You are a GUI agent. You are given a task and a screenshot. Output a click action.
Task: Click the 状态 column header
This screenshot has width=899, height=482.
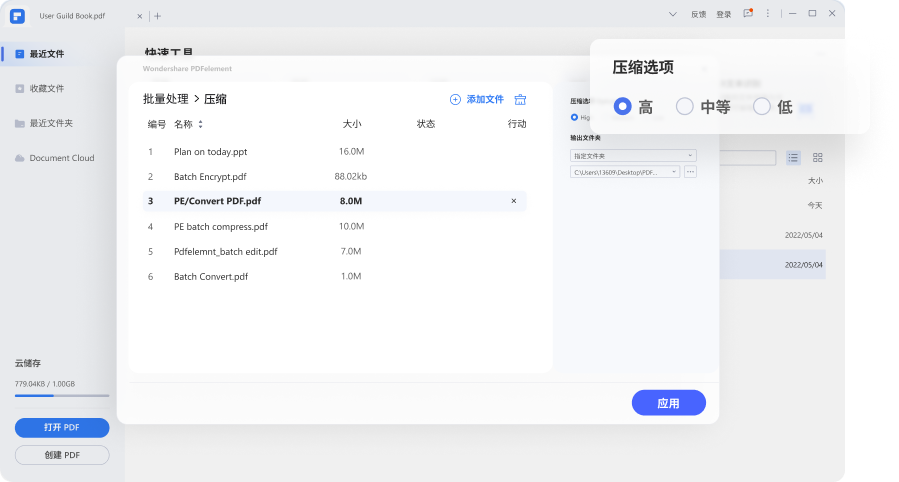coord(425,124)
